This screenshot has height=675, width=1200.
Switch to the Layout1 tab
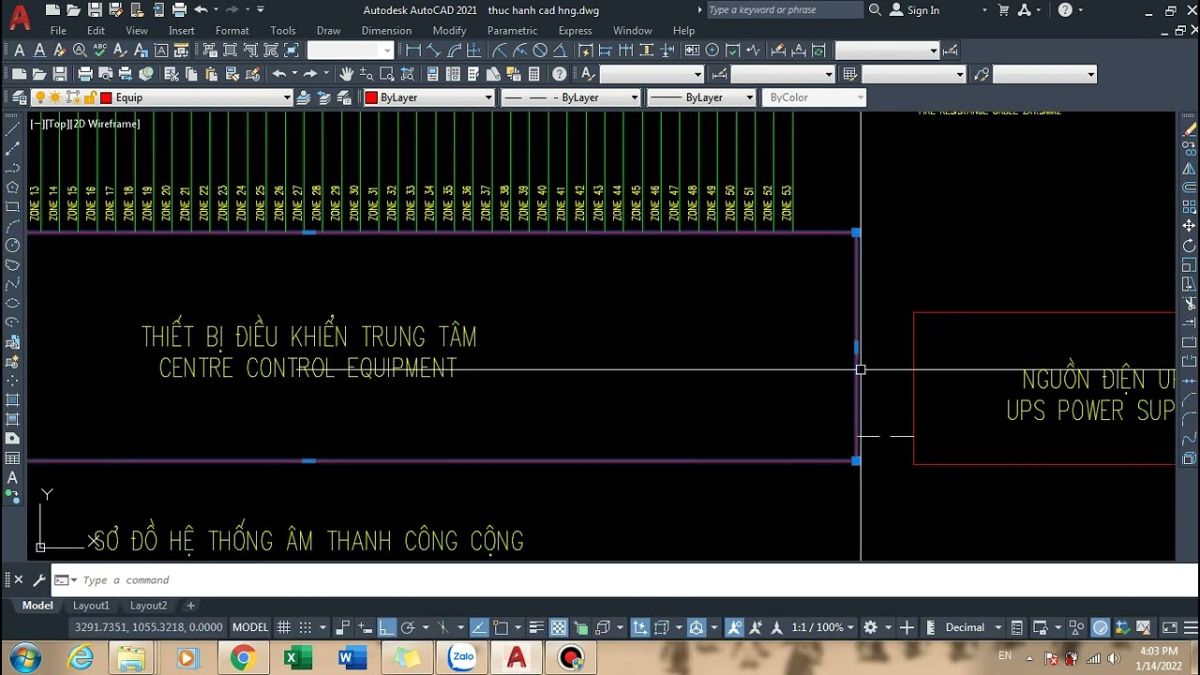pos(91,606)
